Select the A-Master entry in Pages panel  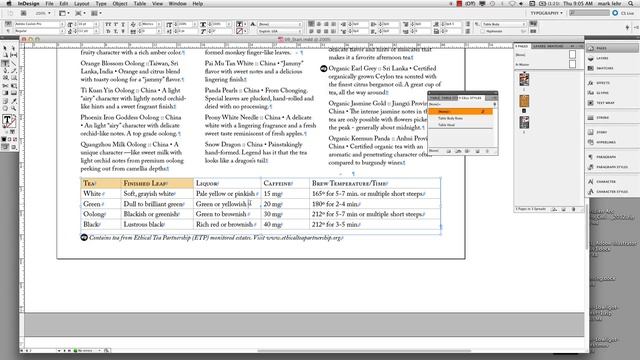tap(545, 64)
